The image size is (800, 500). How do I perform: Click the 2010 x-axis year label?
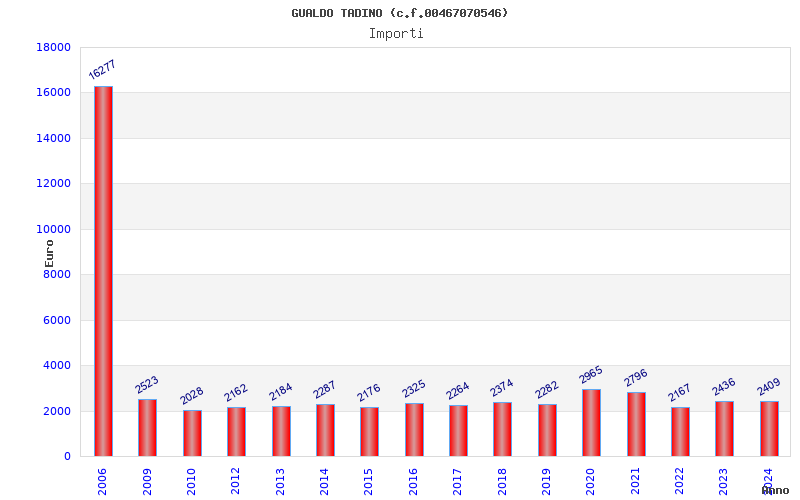(x=191, y=482)
